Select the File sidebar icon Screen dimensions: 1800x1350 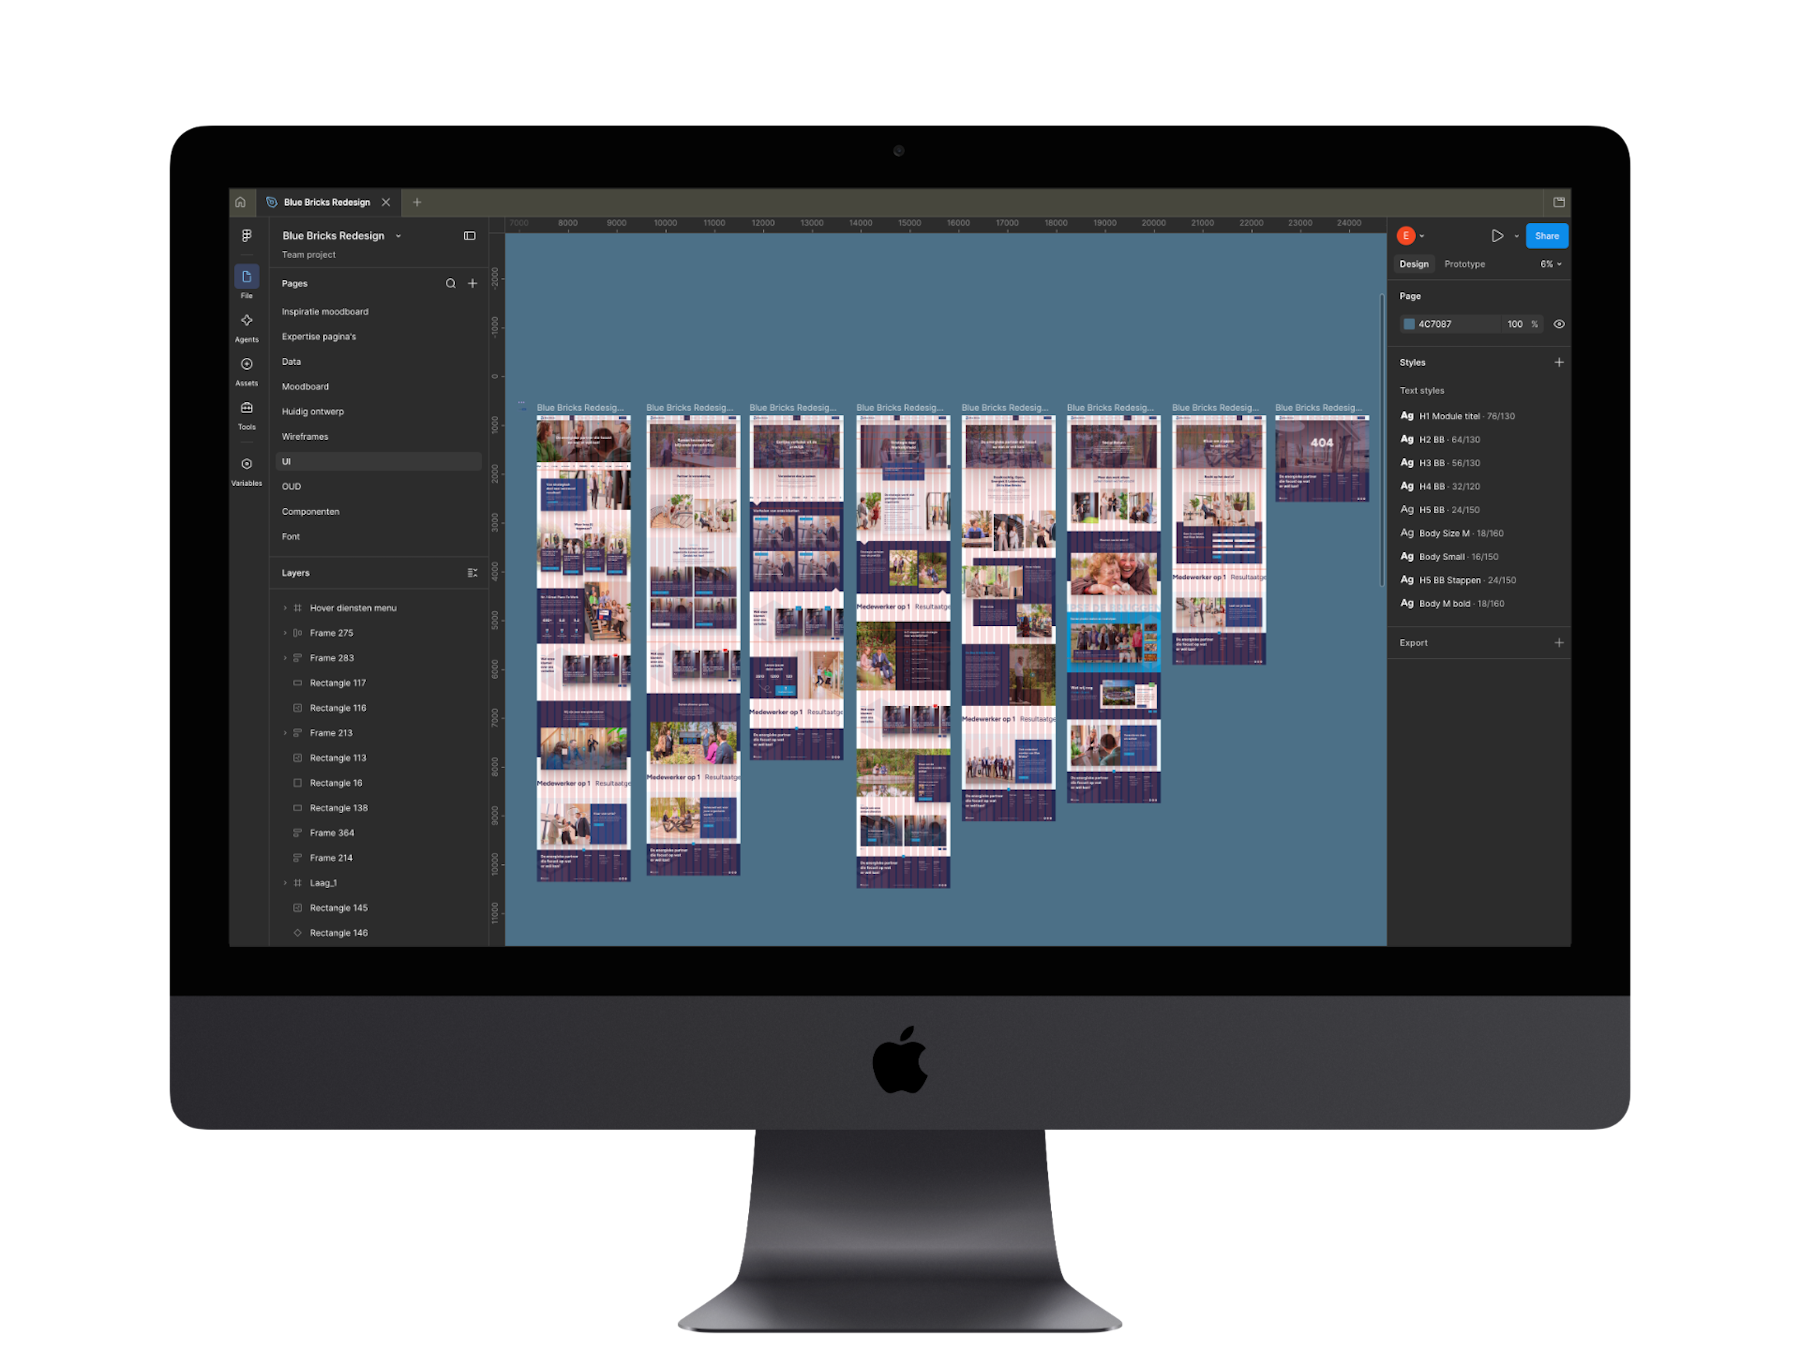(x=247, y=277)
